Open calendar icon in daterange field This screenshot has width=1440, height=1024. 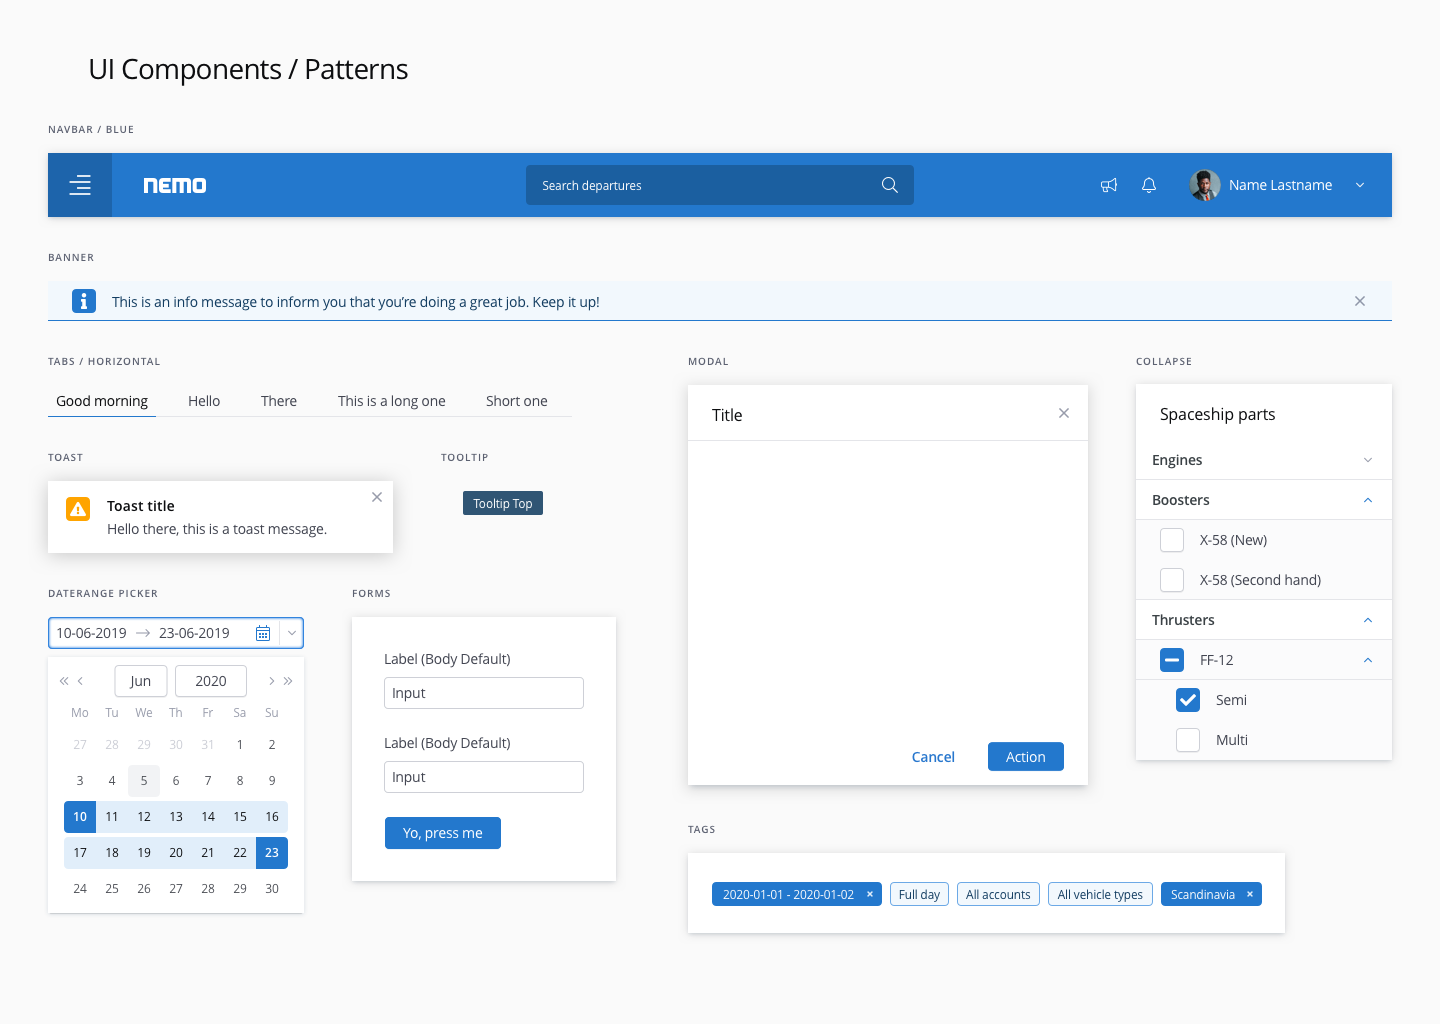pos(263,633)
